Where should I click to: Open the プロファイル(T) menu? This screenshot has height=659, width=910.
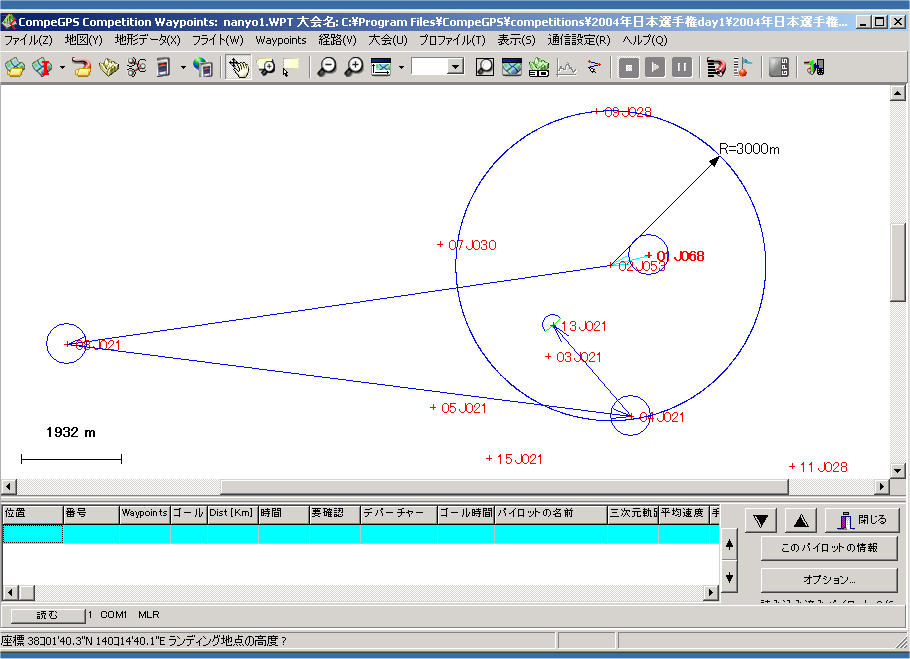[452, 40]
